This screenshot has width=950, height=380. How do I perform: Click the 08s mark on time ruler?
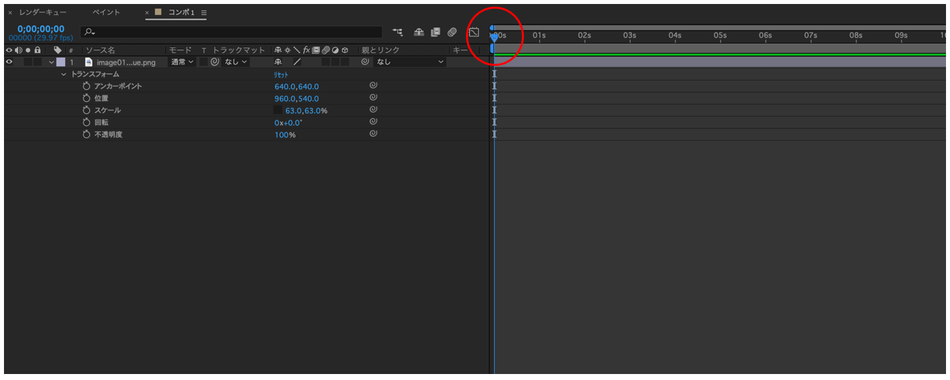(856, 36)
